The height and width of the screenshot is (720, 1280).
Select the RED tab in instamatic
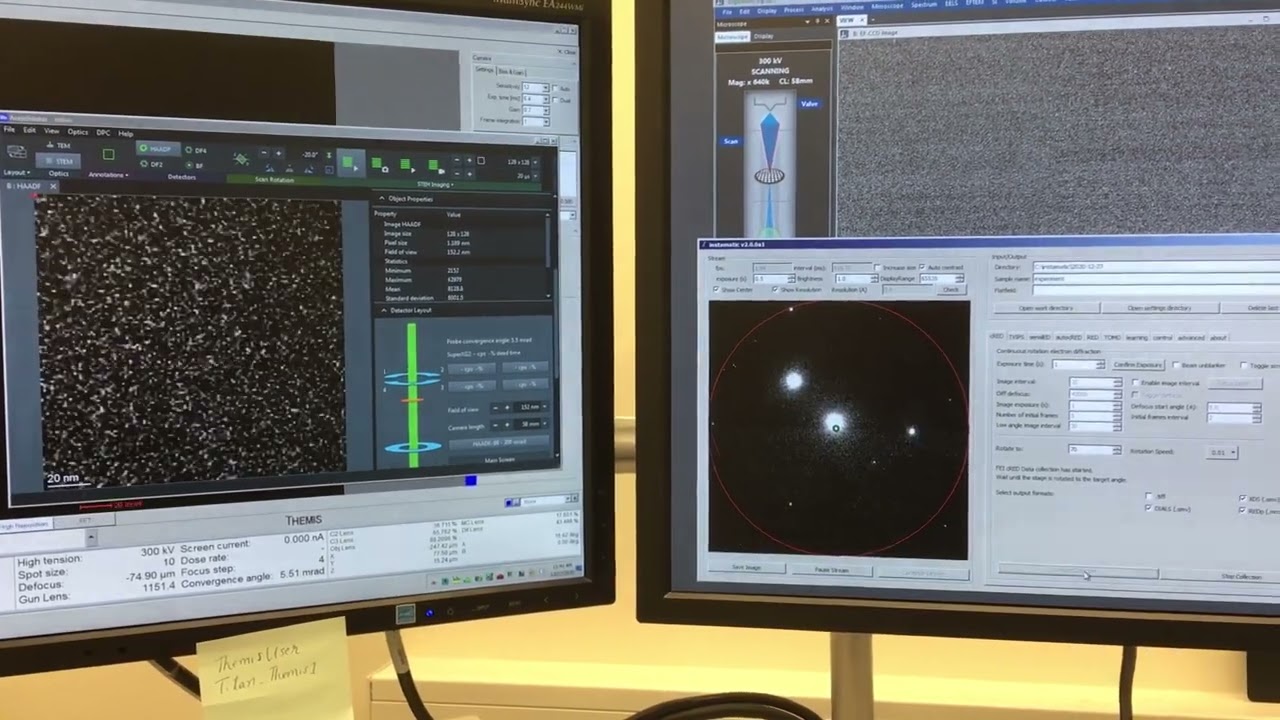coord(1092,337)
